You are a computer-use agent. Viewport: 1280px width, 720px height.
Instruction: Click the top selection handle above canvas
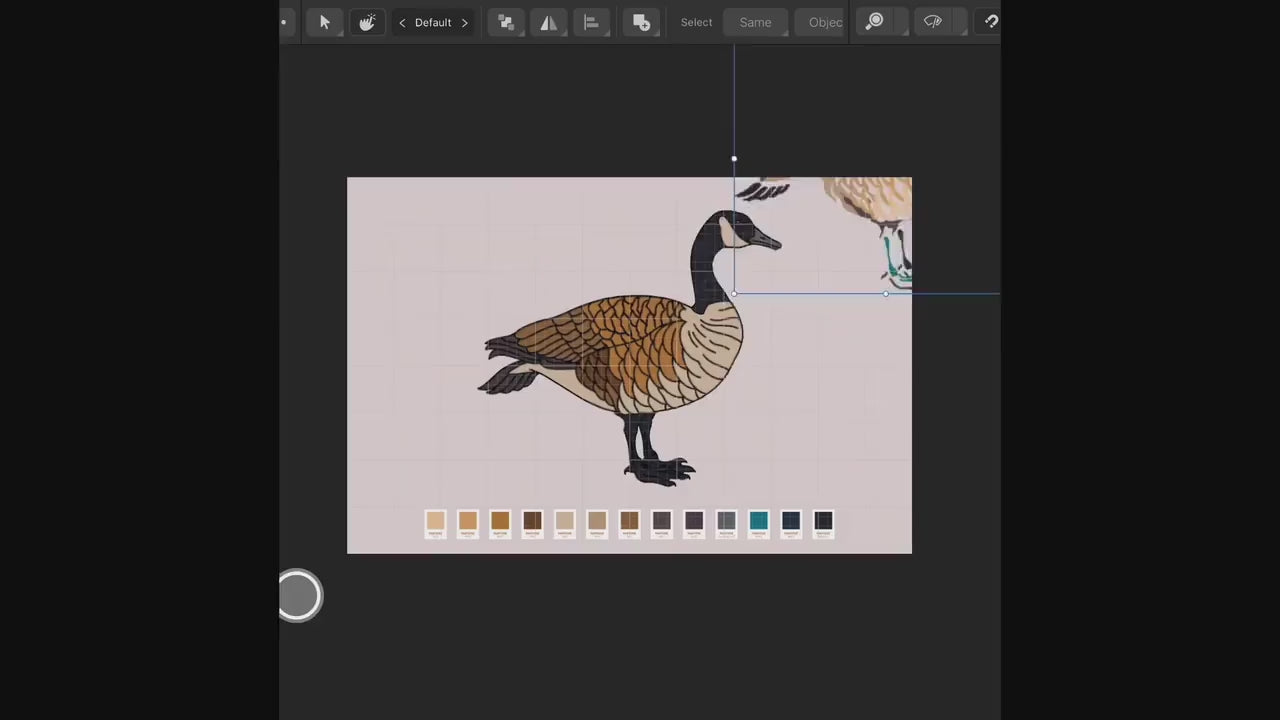pyautogui.click(x=734, y=158)
